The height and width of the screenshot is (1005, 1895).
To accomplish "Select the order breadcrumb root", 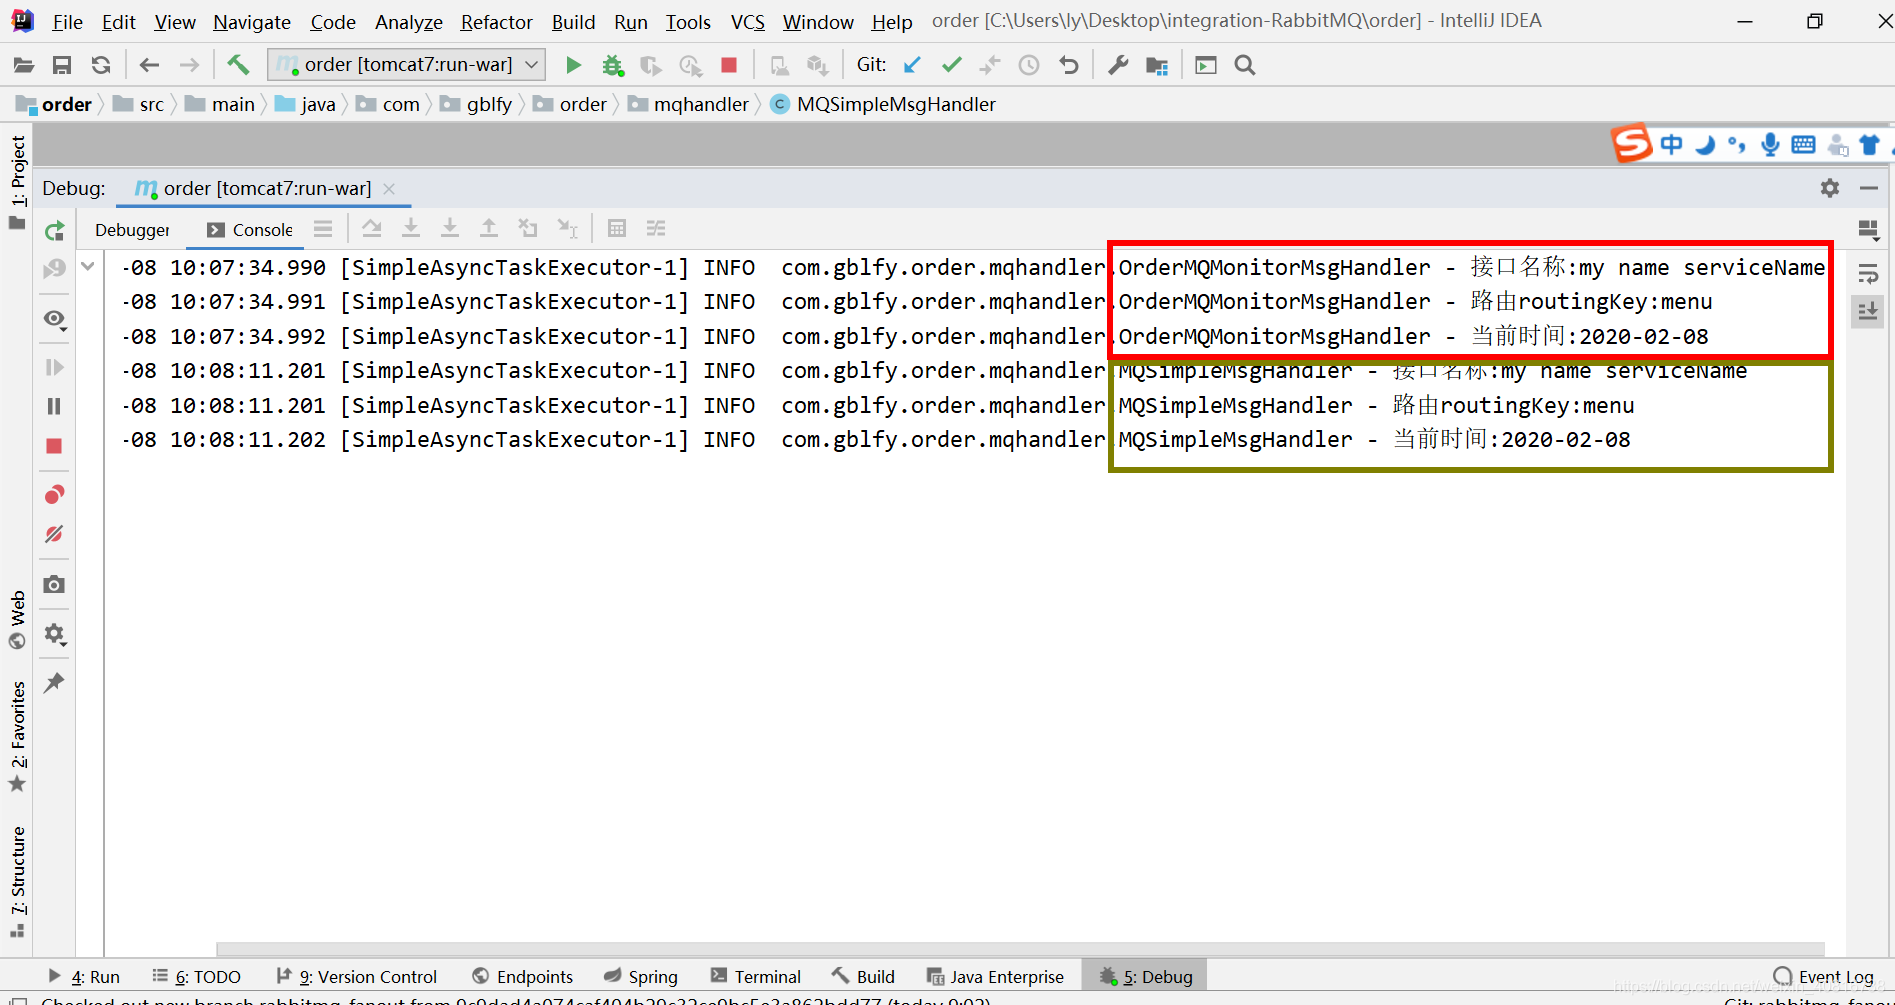I will [54, 104].
